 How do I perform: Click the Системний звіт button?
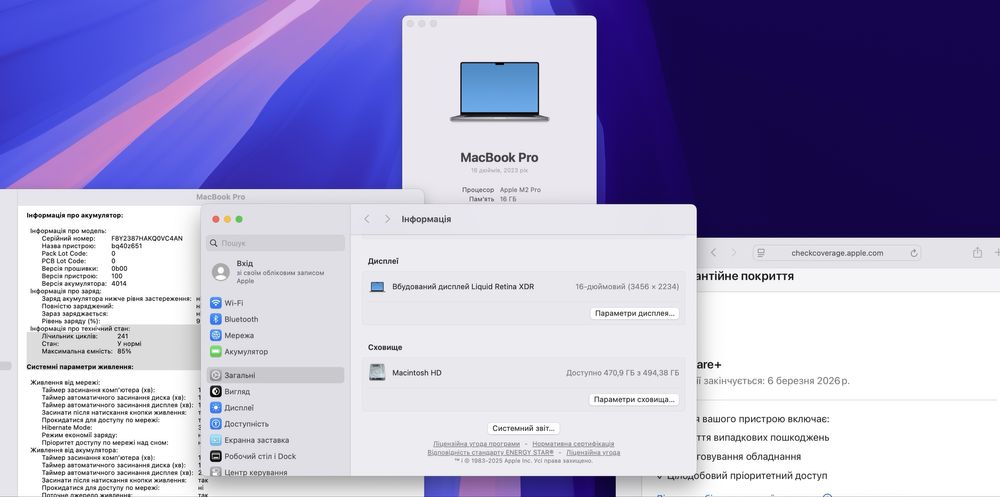coord(524,428)
